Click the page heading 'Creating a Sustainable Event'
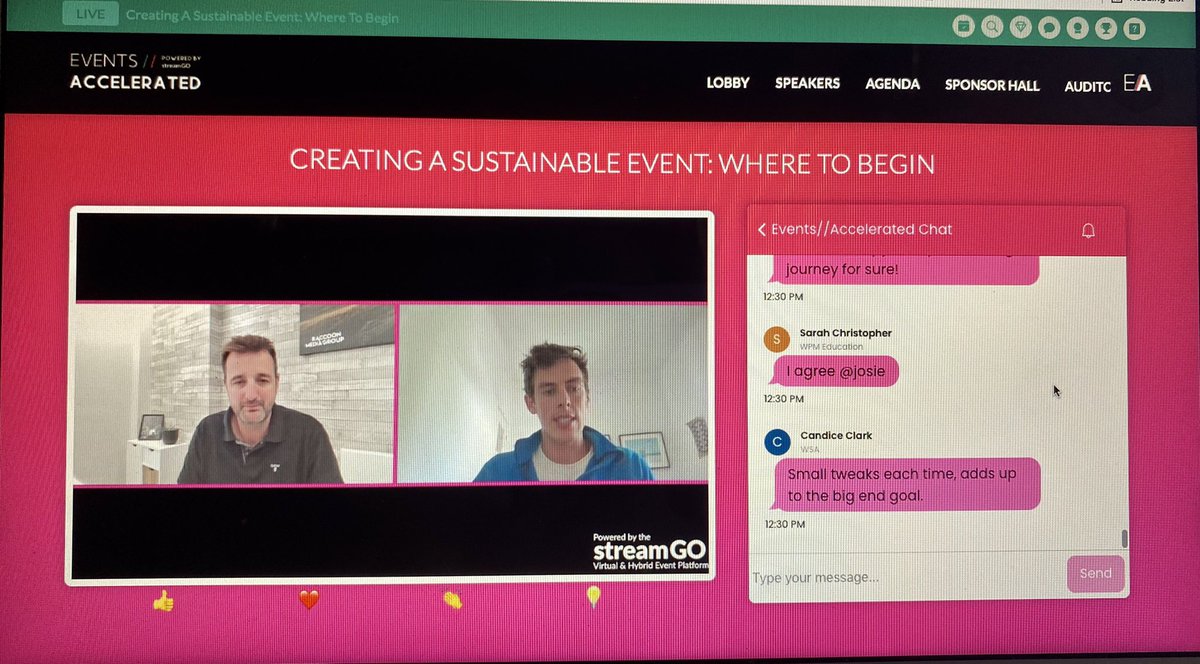 (612, 162)
